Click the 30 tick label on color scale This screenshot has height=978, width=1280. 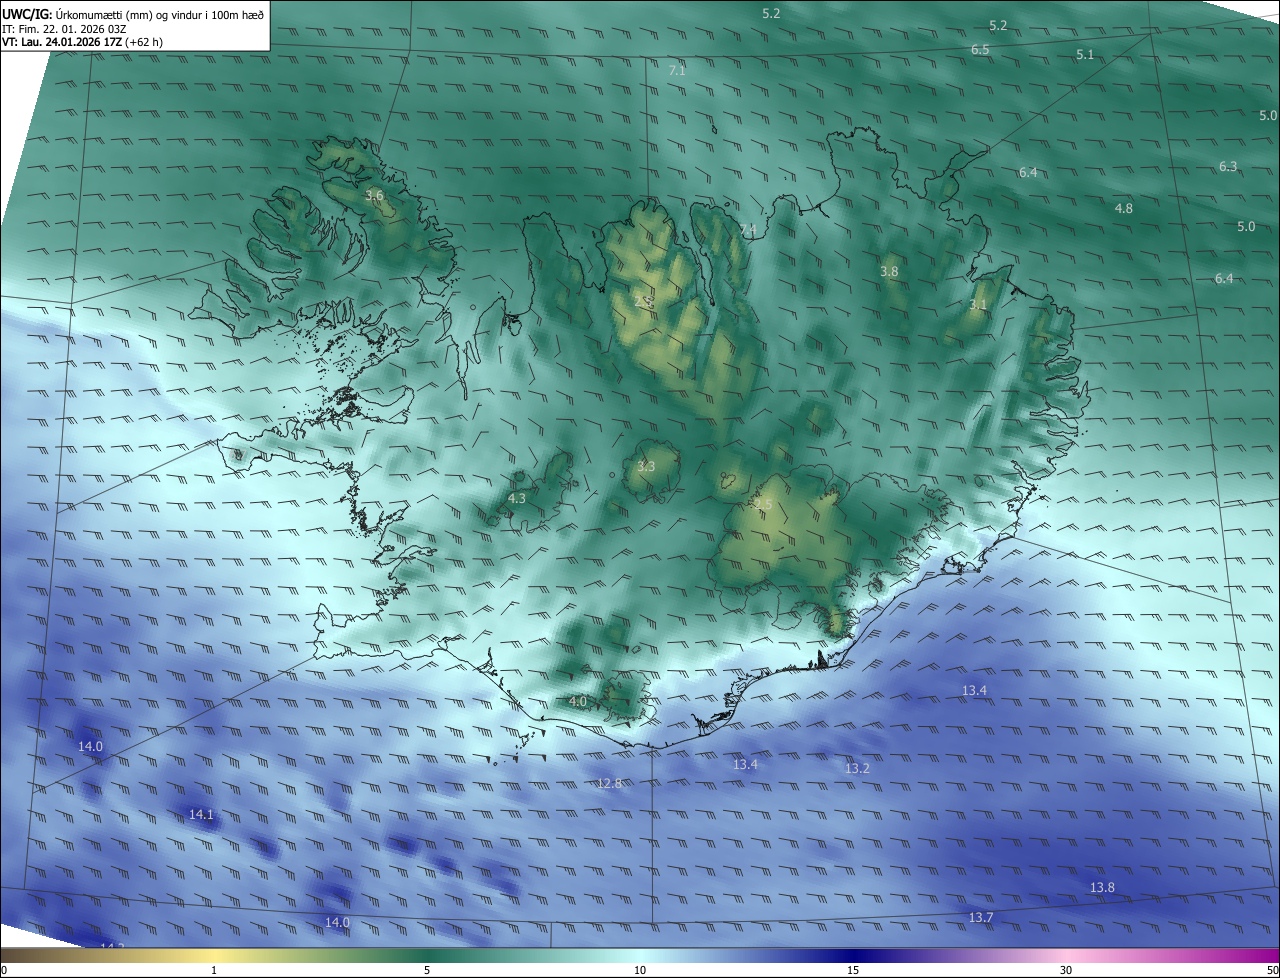1066,970
